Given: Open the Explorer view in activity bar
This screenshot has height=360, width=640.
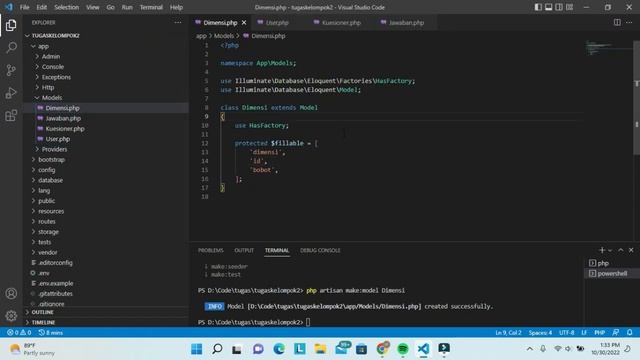Looking at the screenshot, I should (x=11, y=25).
